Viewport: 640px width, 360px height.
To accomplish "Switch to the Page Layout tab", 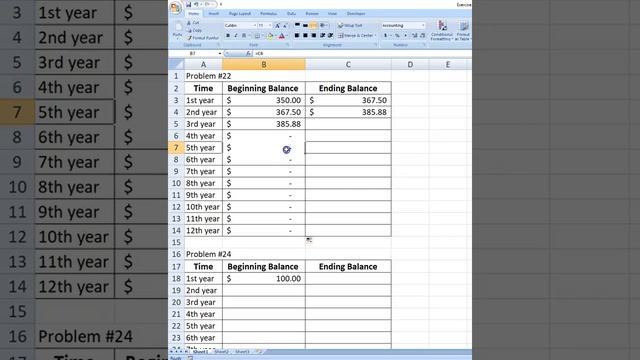I will point(240,13).
